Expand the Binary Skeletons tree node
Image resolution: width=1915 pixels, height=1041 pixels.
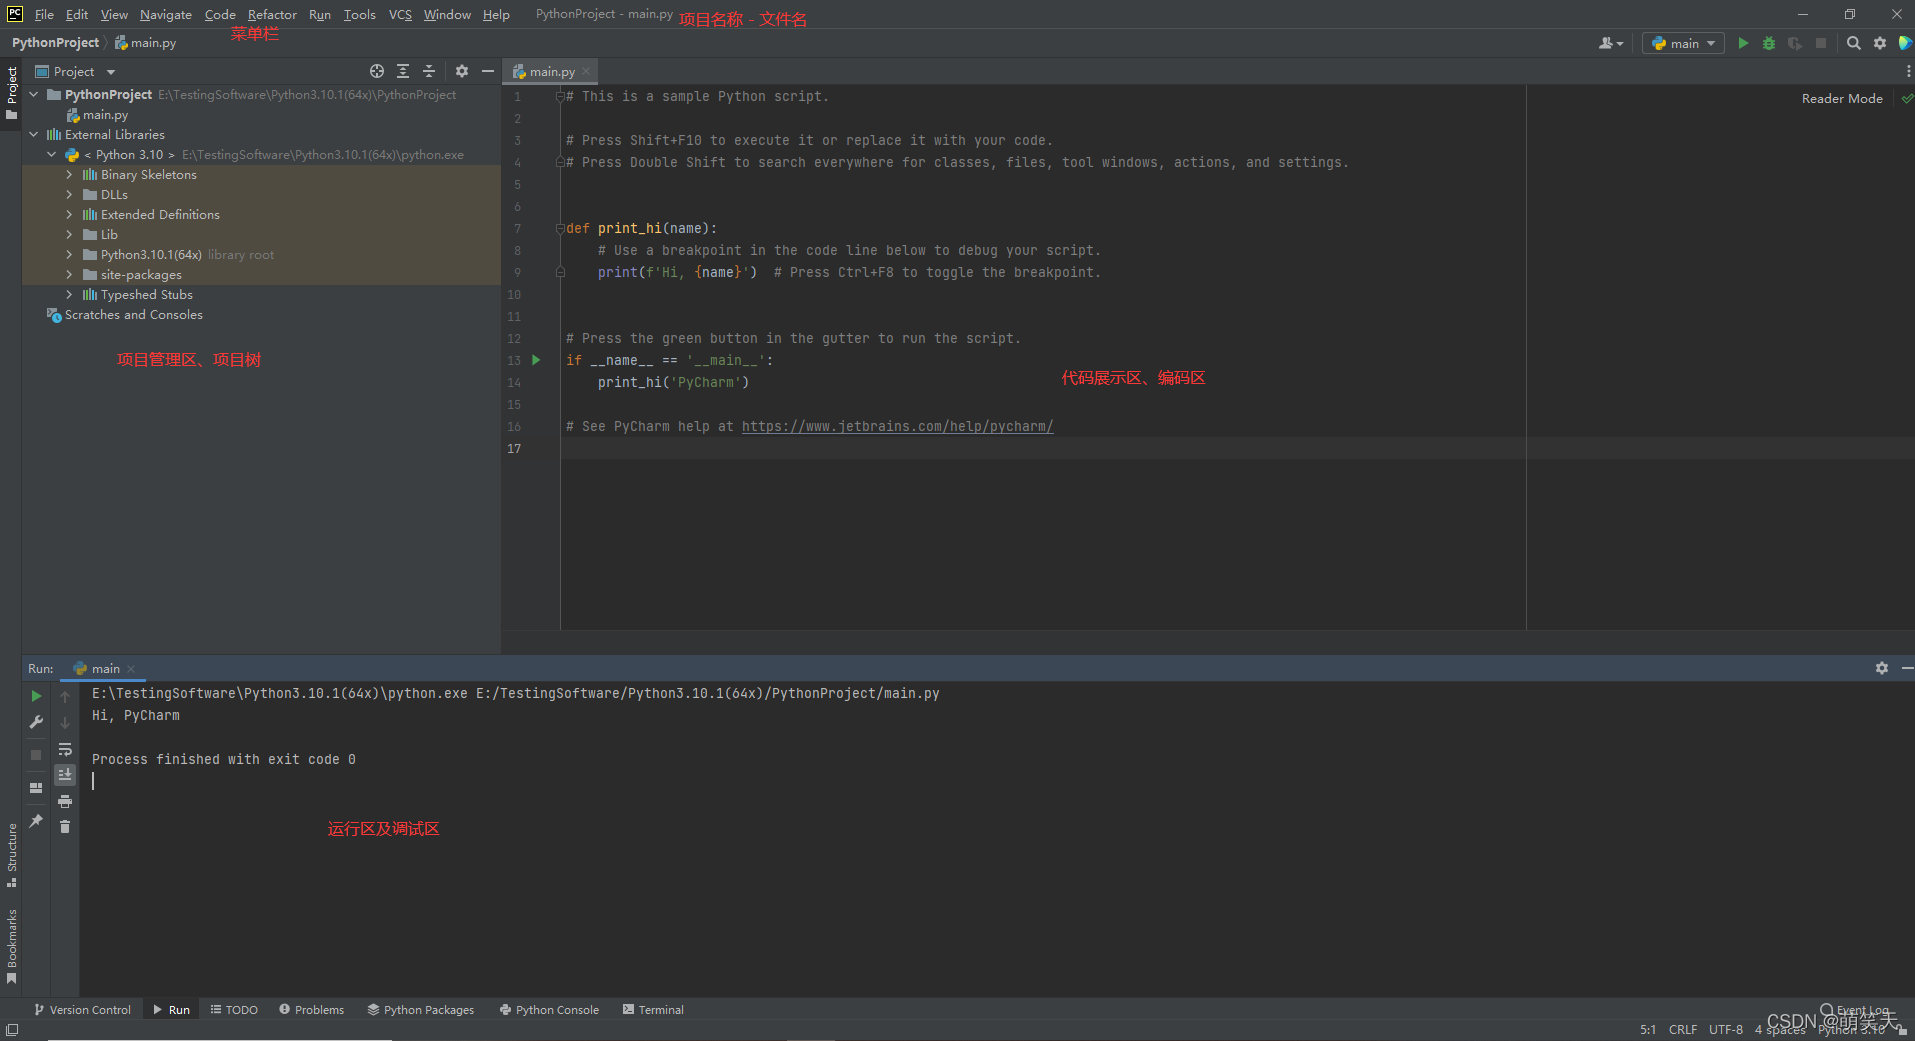click(69, 175)
